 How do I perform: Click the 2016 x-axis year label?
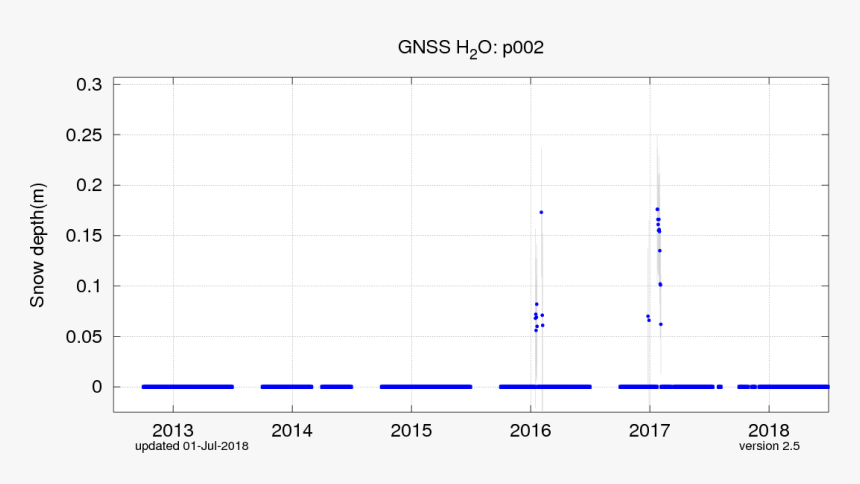click(530, 431)
